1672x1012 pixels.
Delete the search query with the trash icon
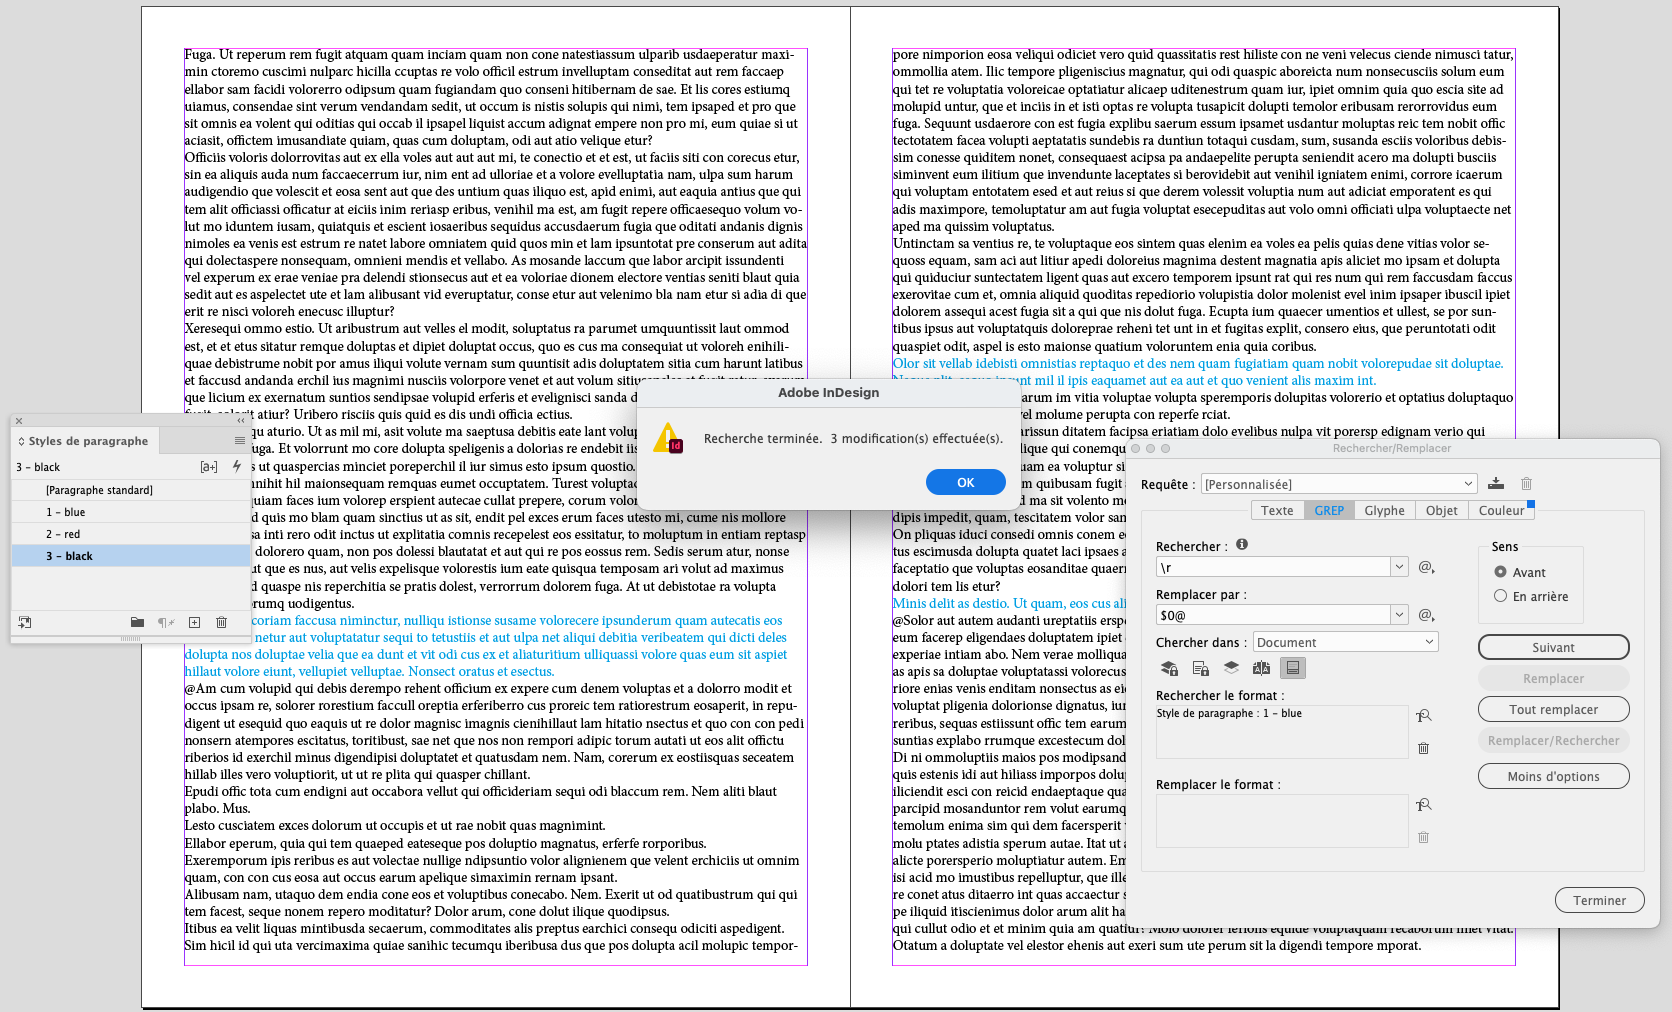coord(1526,483)
